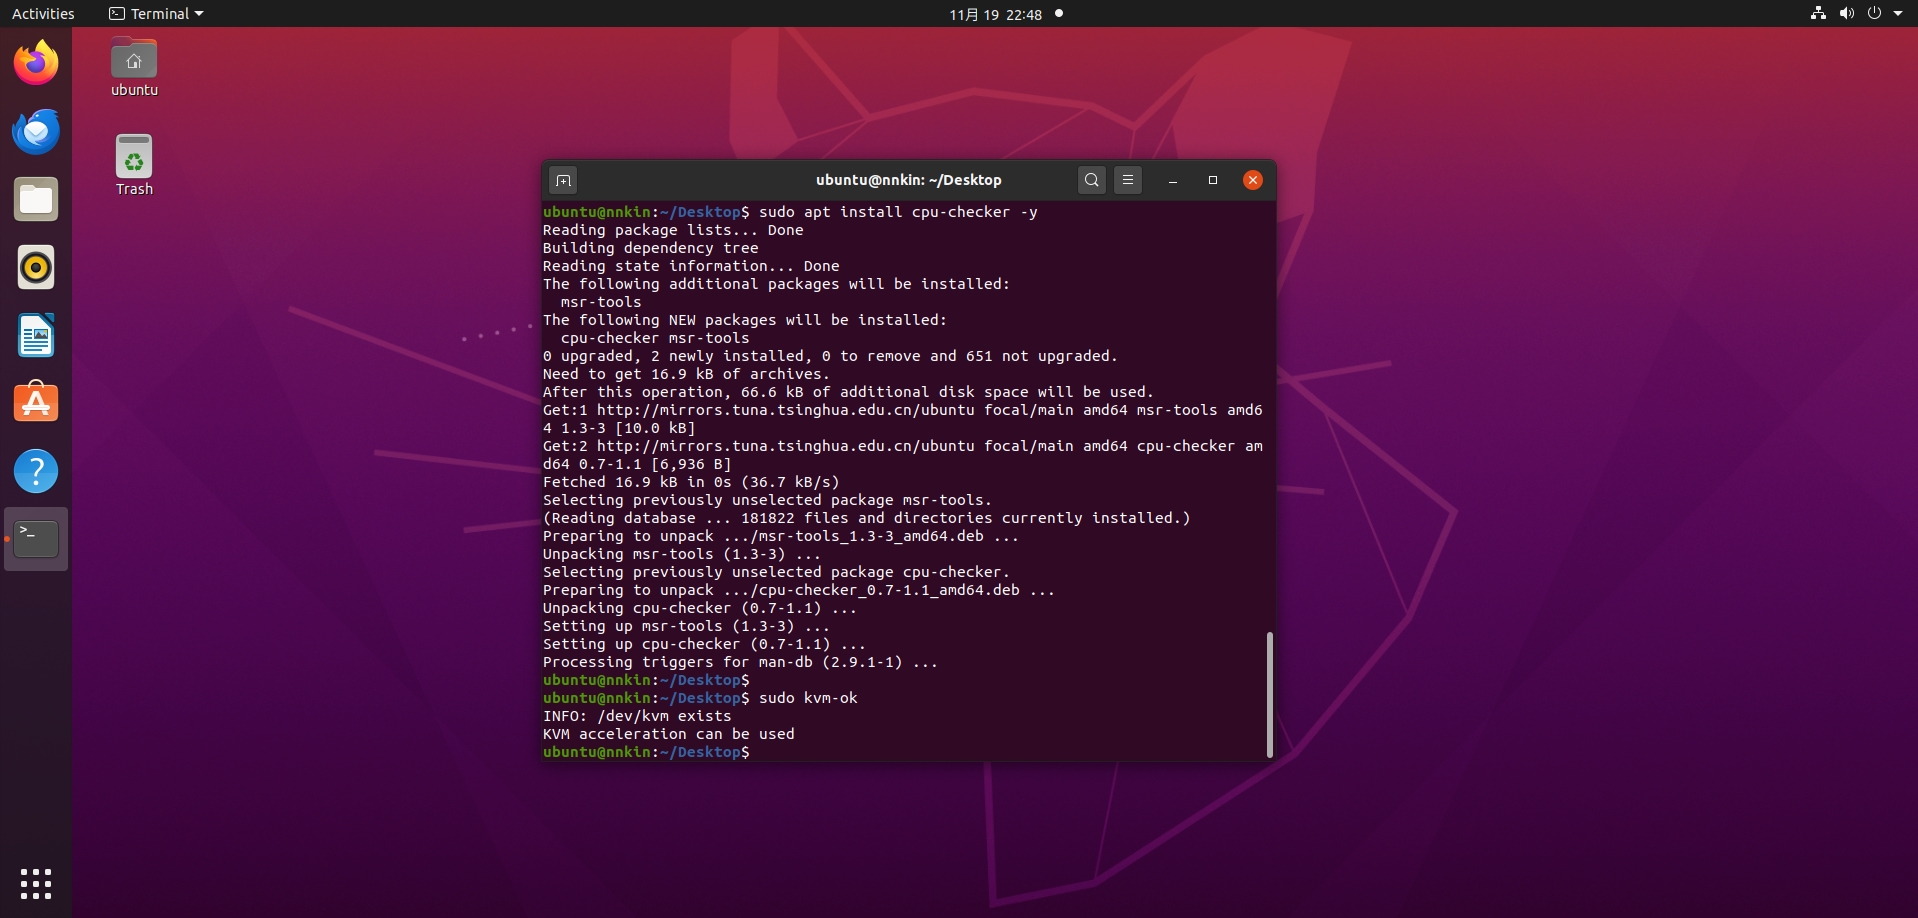Open the Files manager in dock

tap(36, 200)
